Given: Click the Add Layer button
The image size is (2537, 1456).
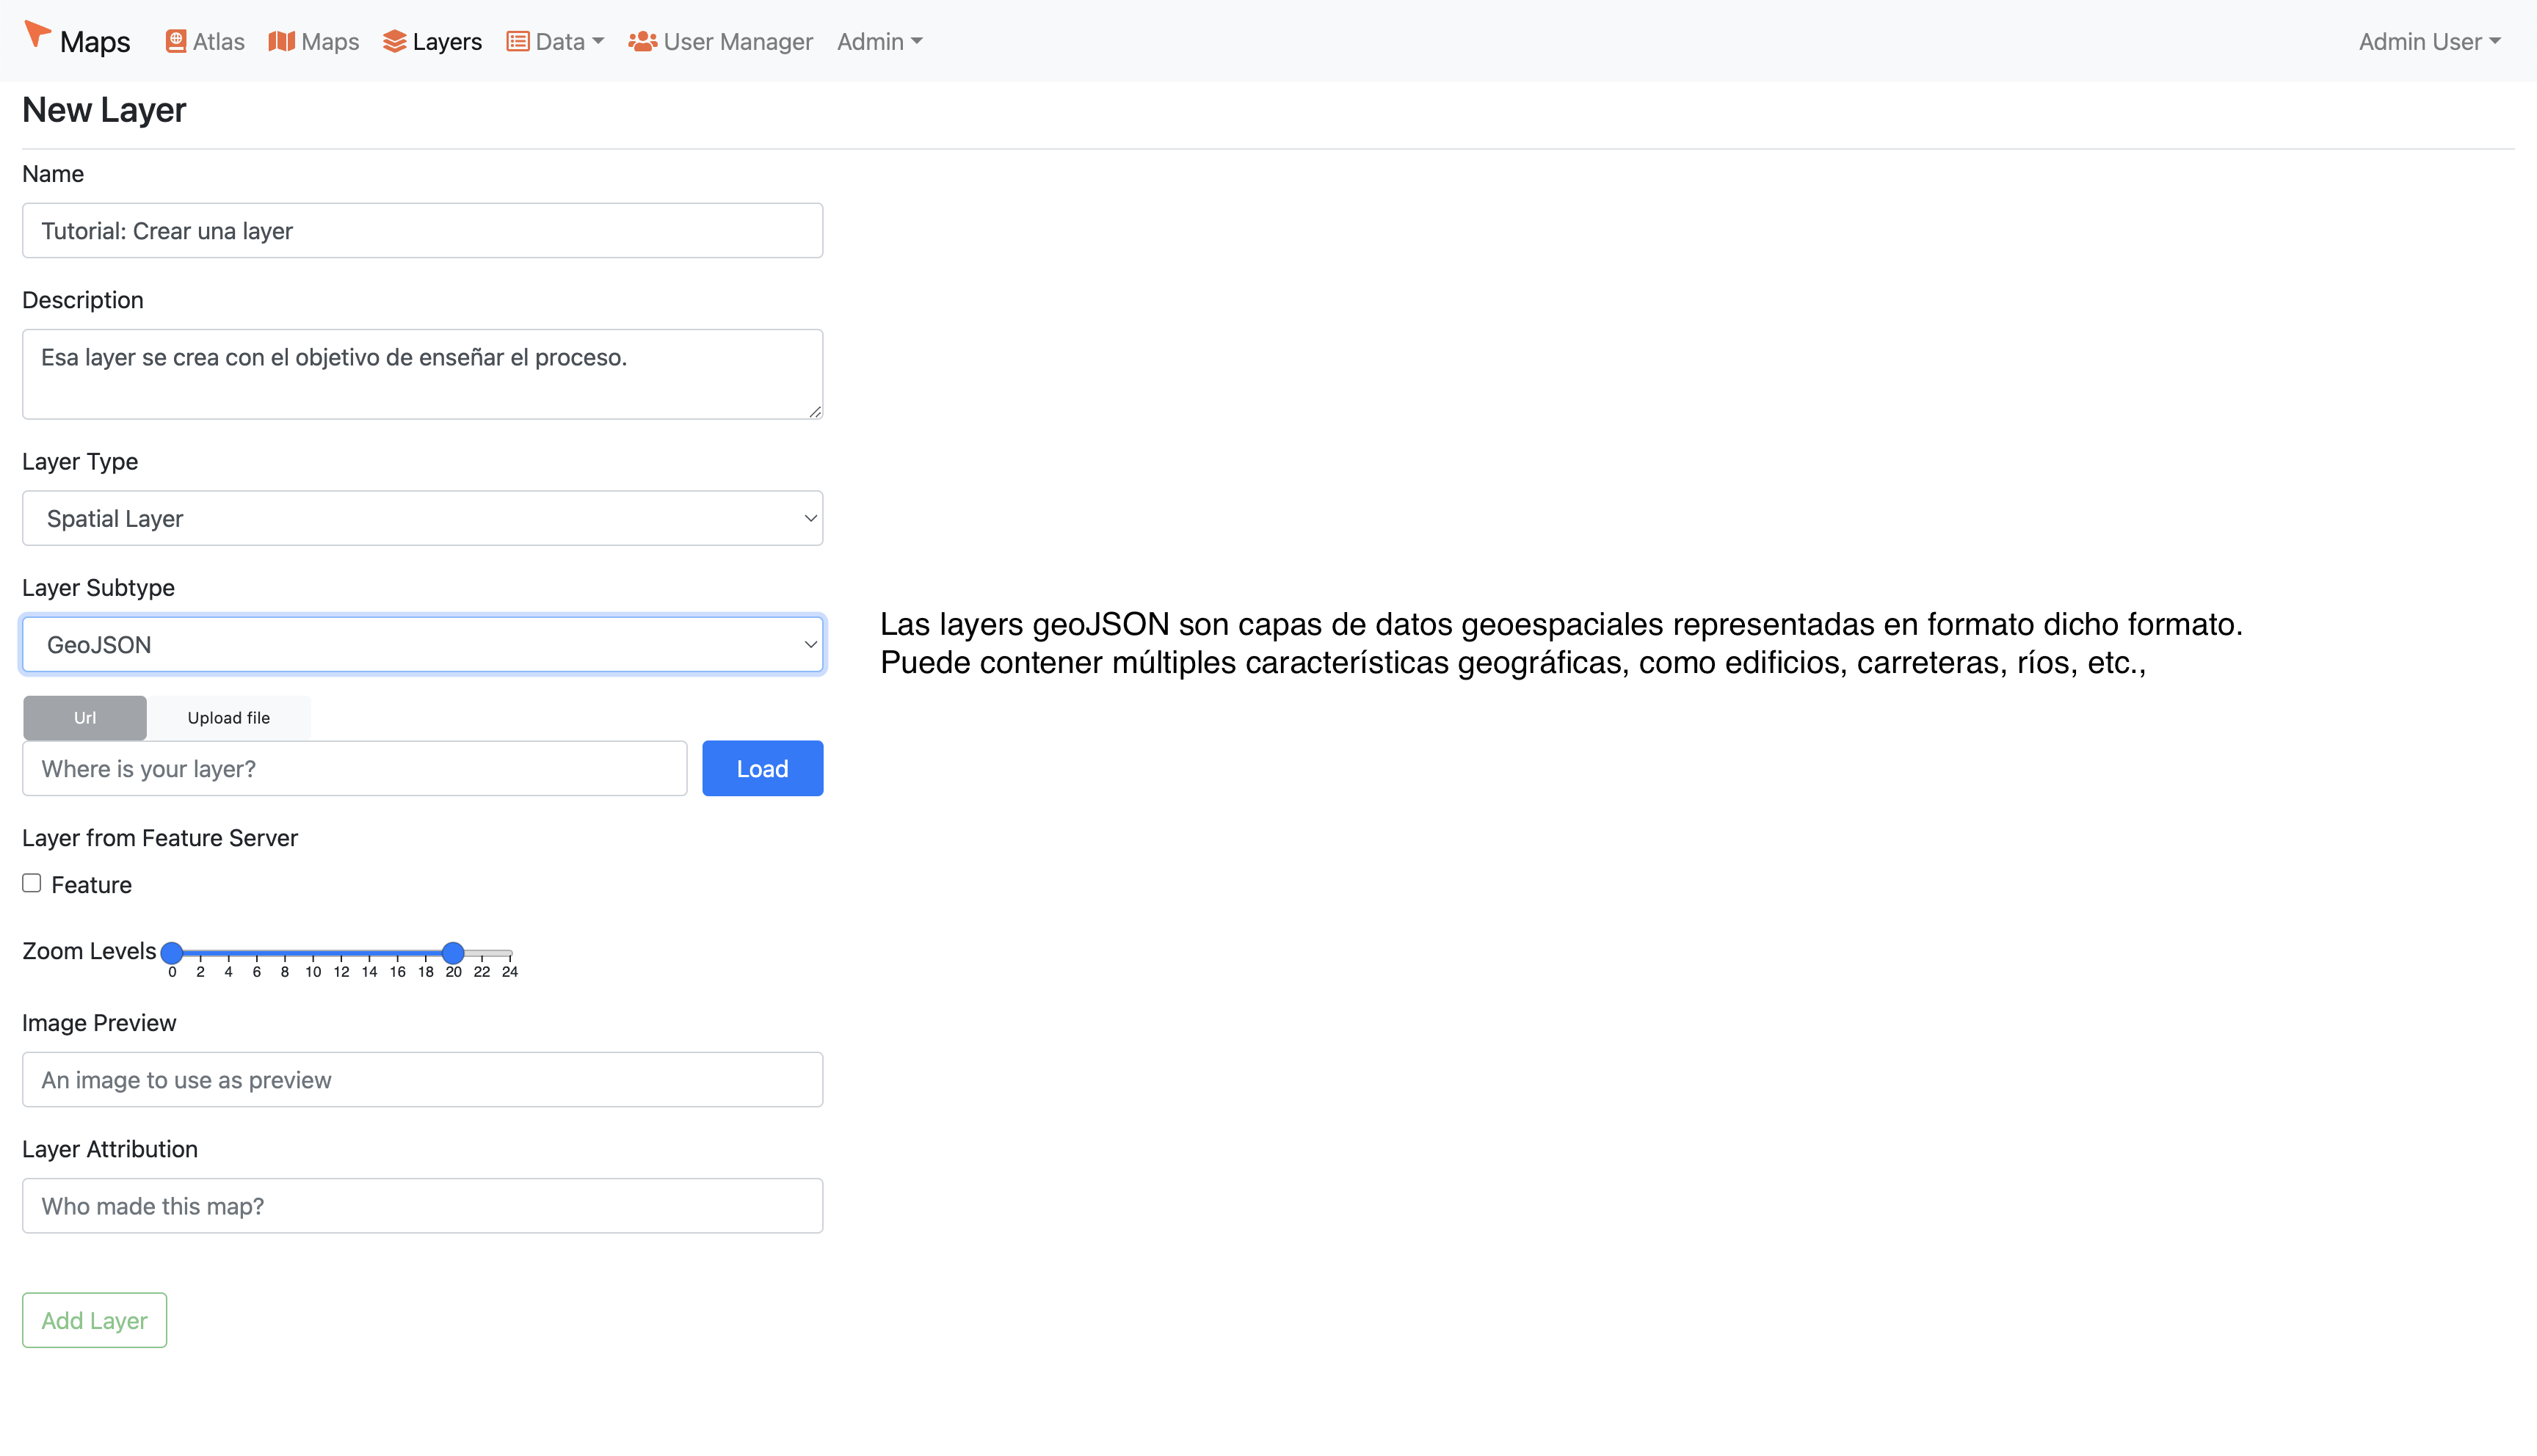Looking at the screenshot, I should pyautogui.click(x=94, y=1320).
